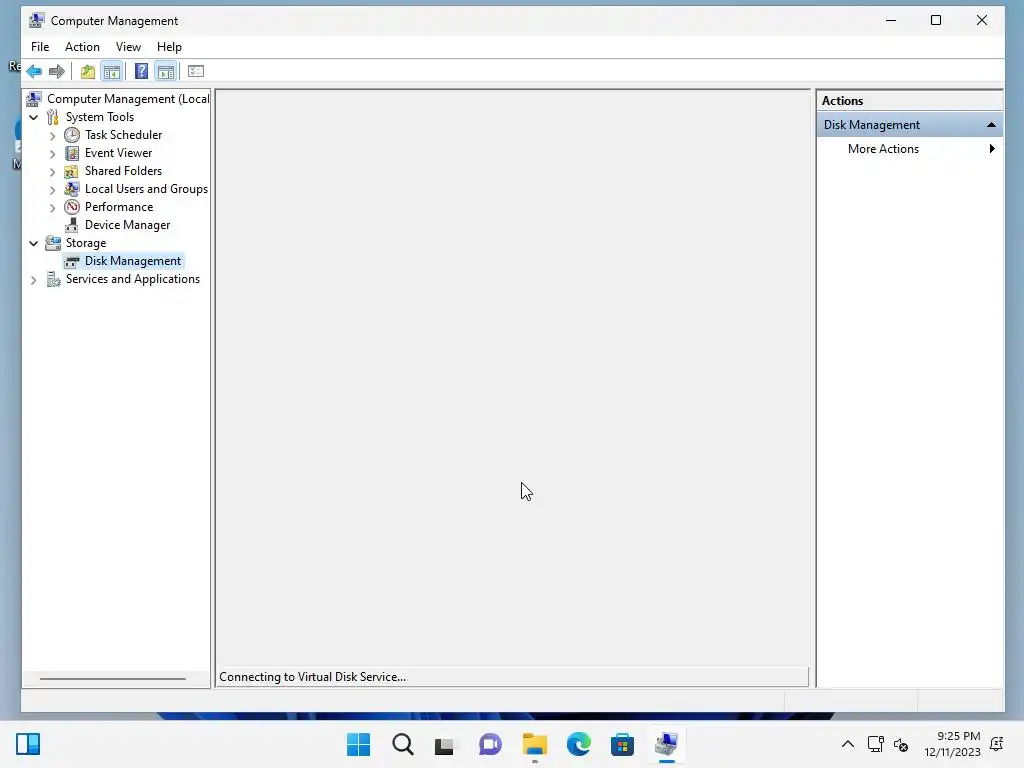Click the Up one level folder icon
Viewport: 1024px width, 768px height.
[88, 71]
